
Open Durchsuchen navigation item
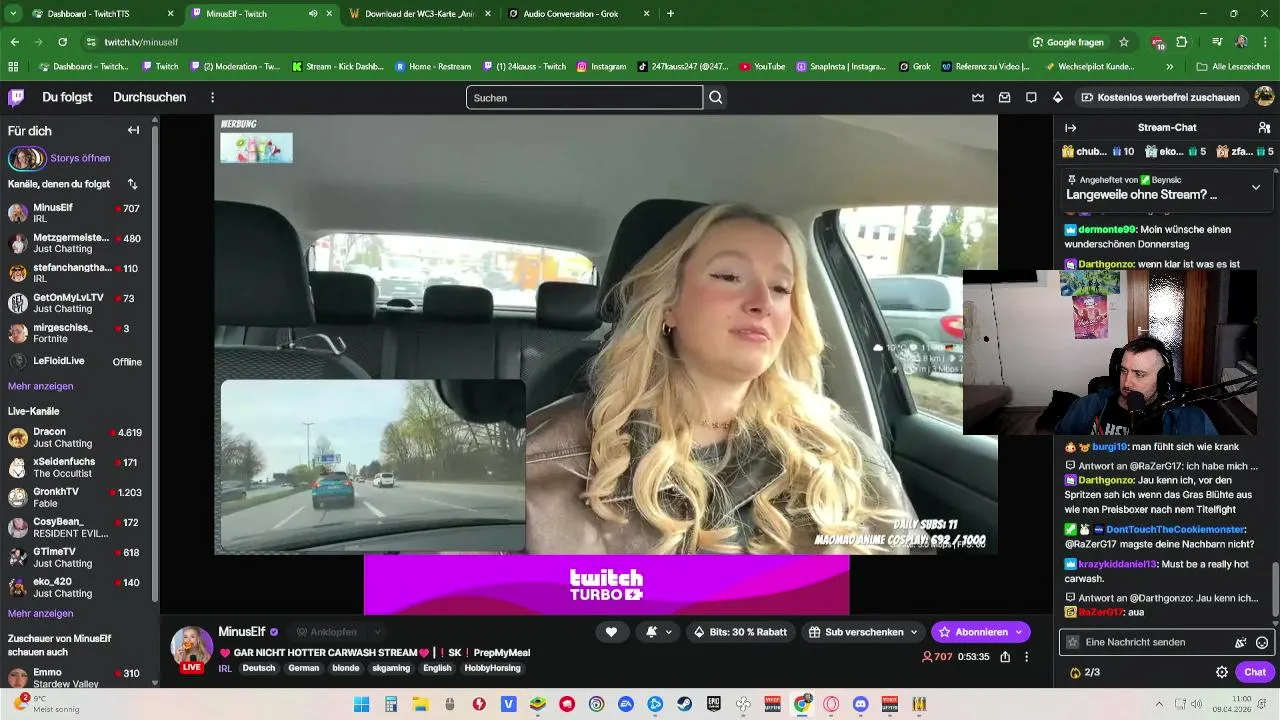tap(149, 97)
